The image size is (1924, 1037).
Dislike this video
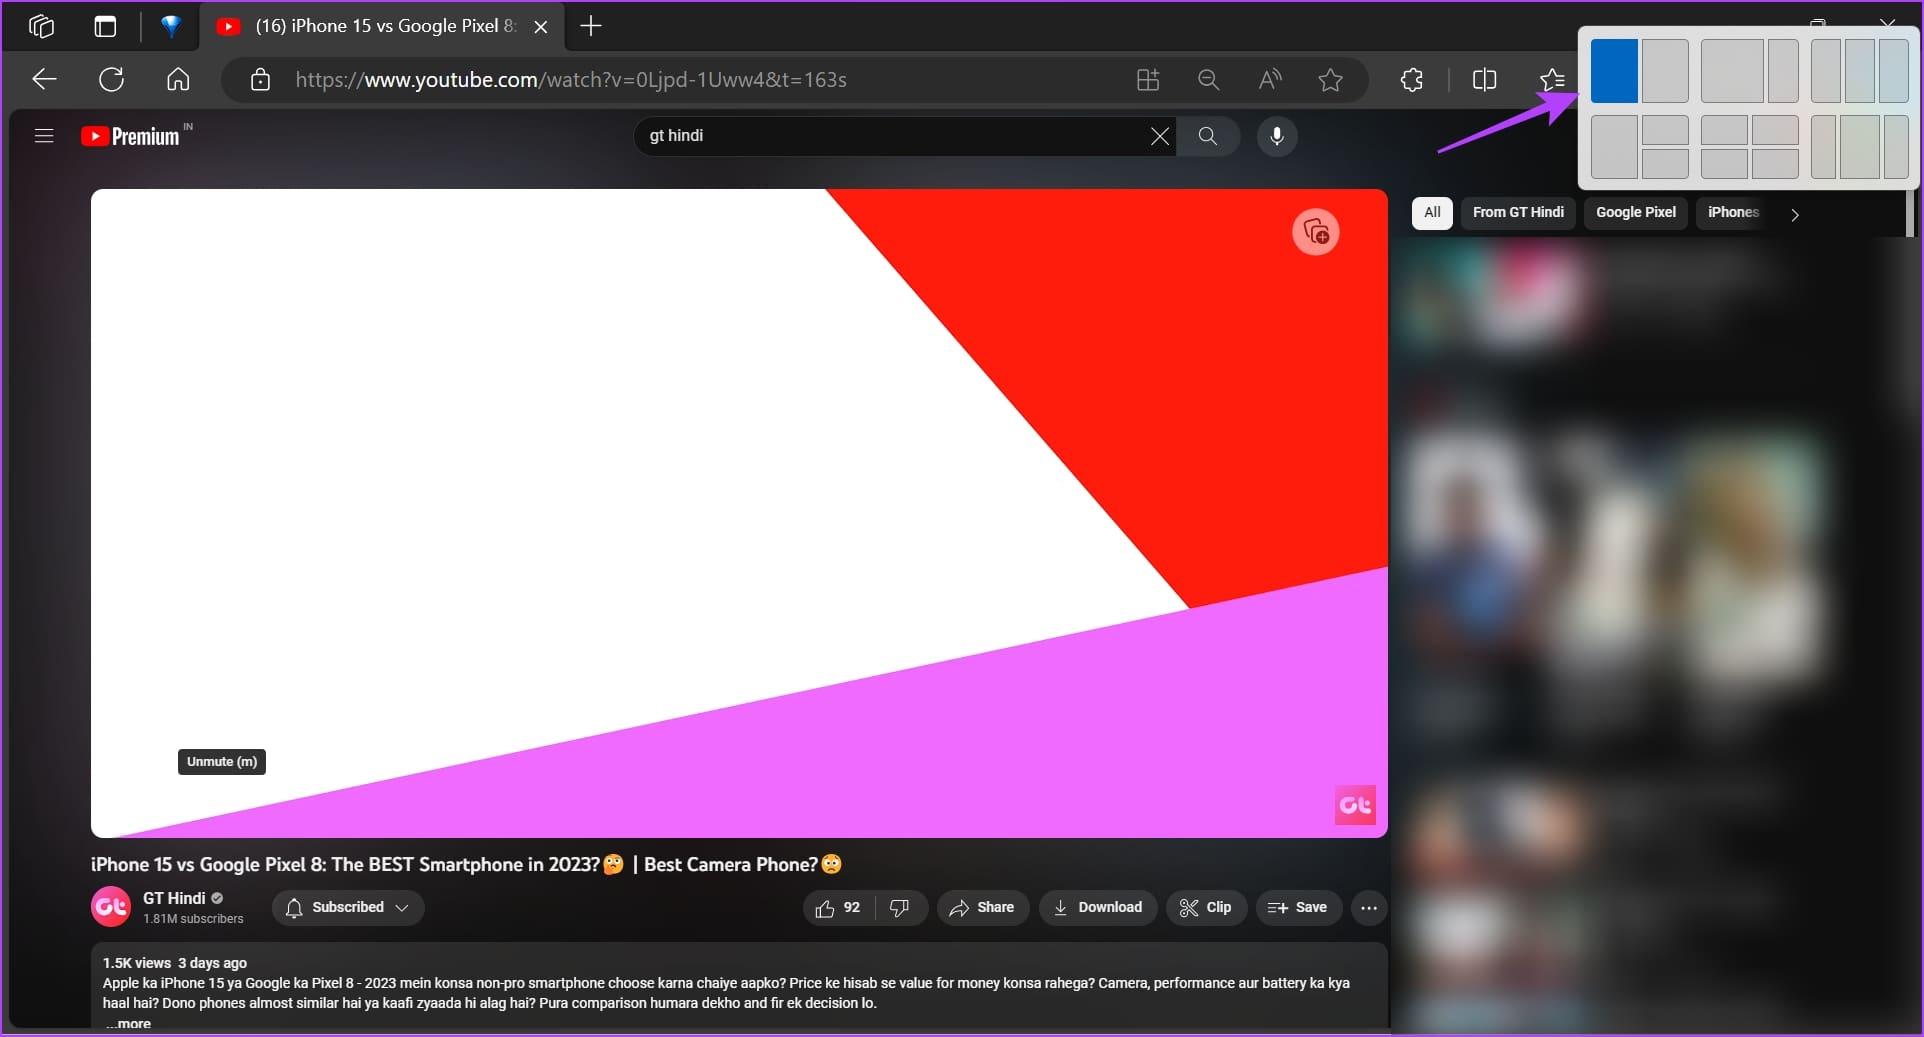pyautogui.click(x=900, y=908)
